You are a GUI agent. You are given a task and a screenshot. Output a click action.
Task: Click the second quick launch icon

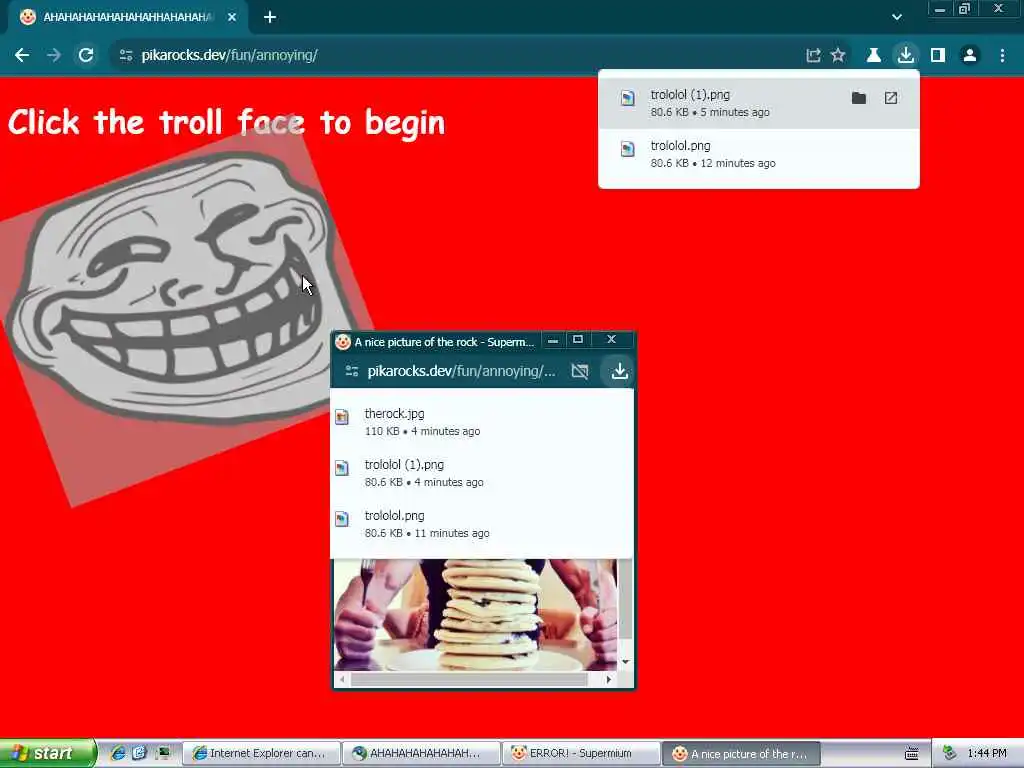click(x=139, y=753)
